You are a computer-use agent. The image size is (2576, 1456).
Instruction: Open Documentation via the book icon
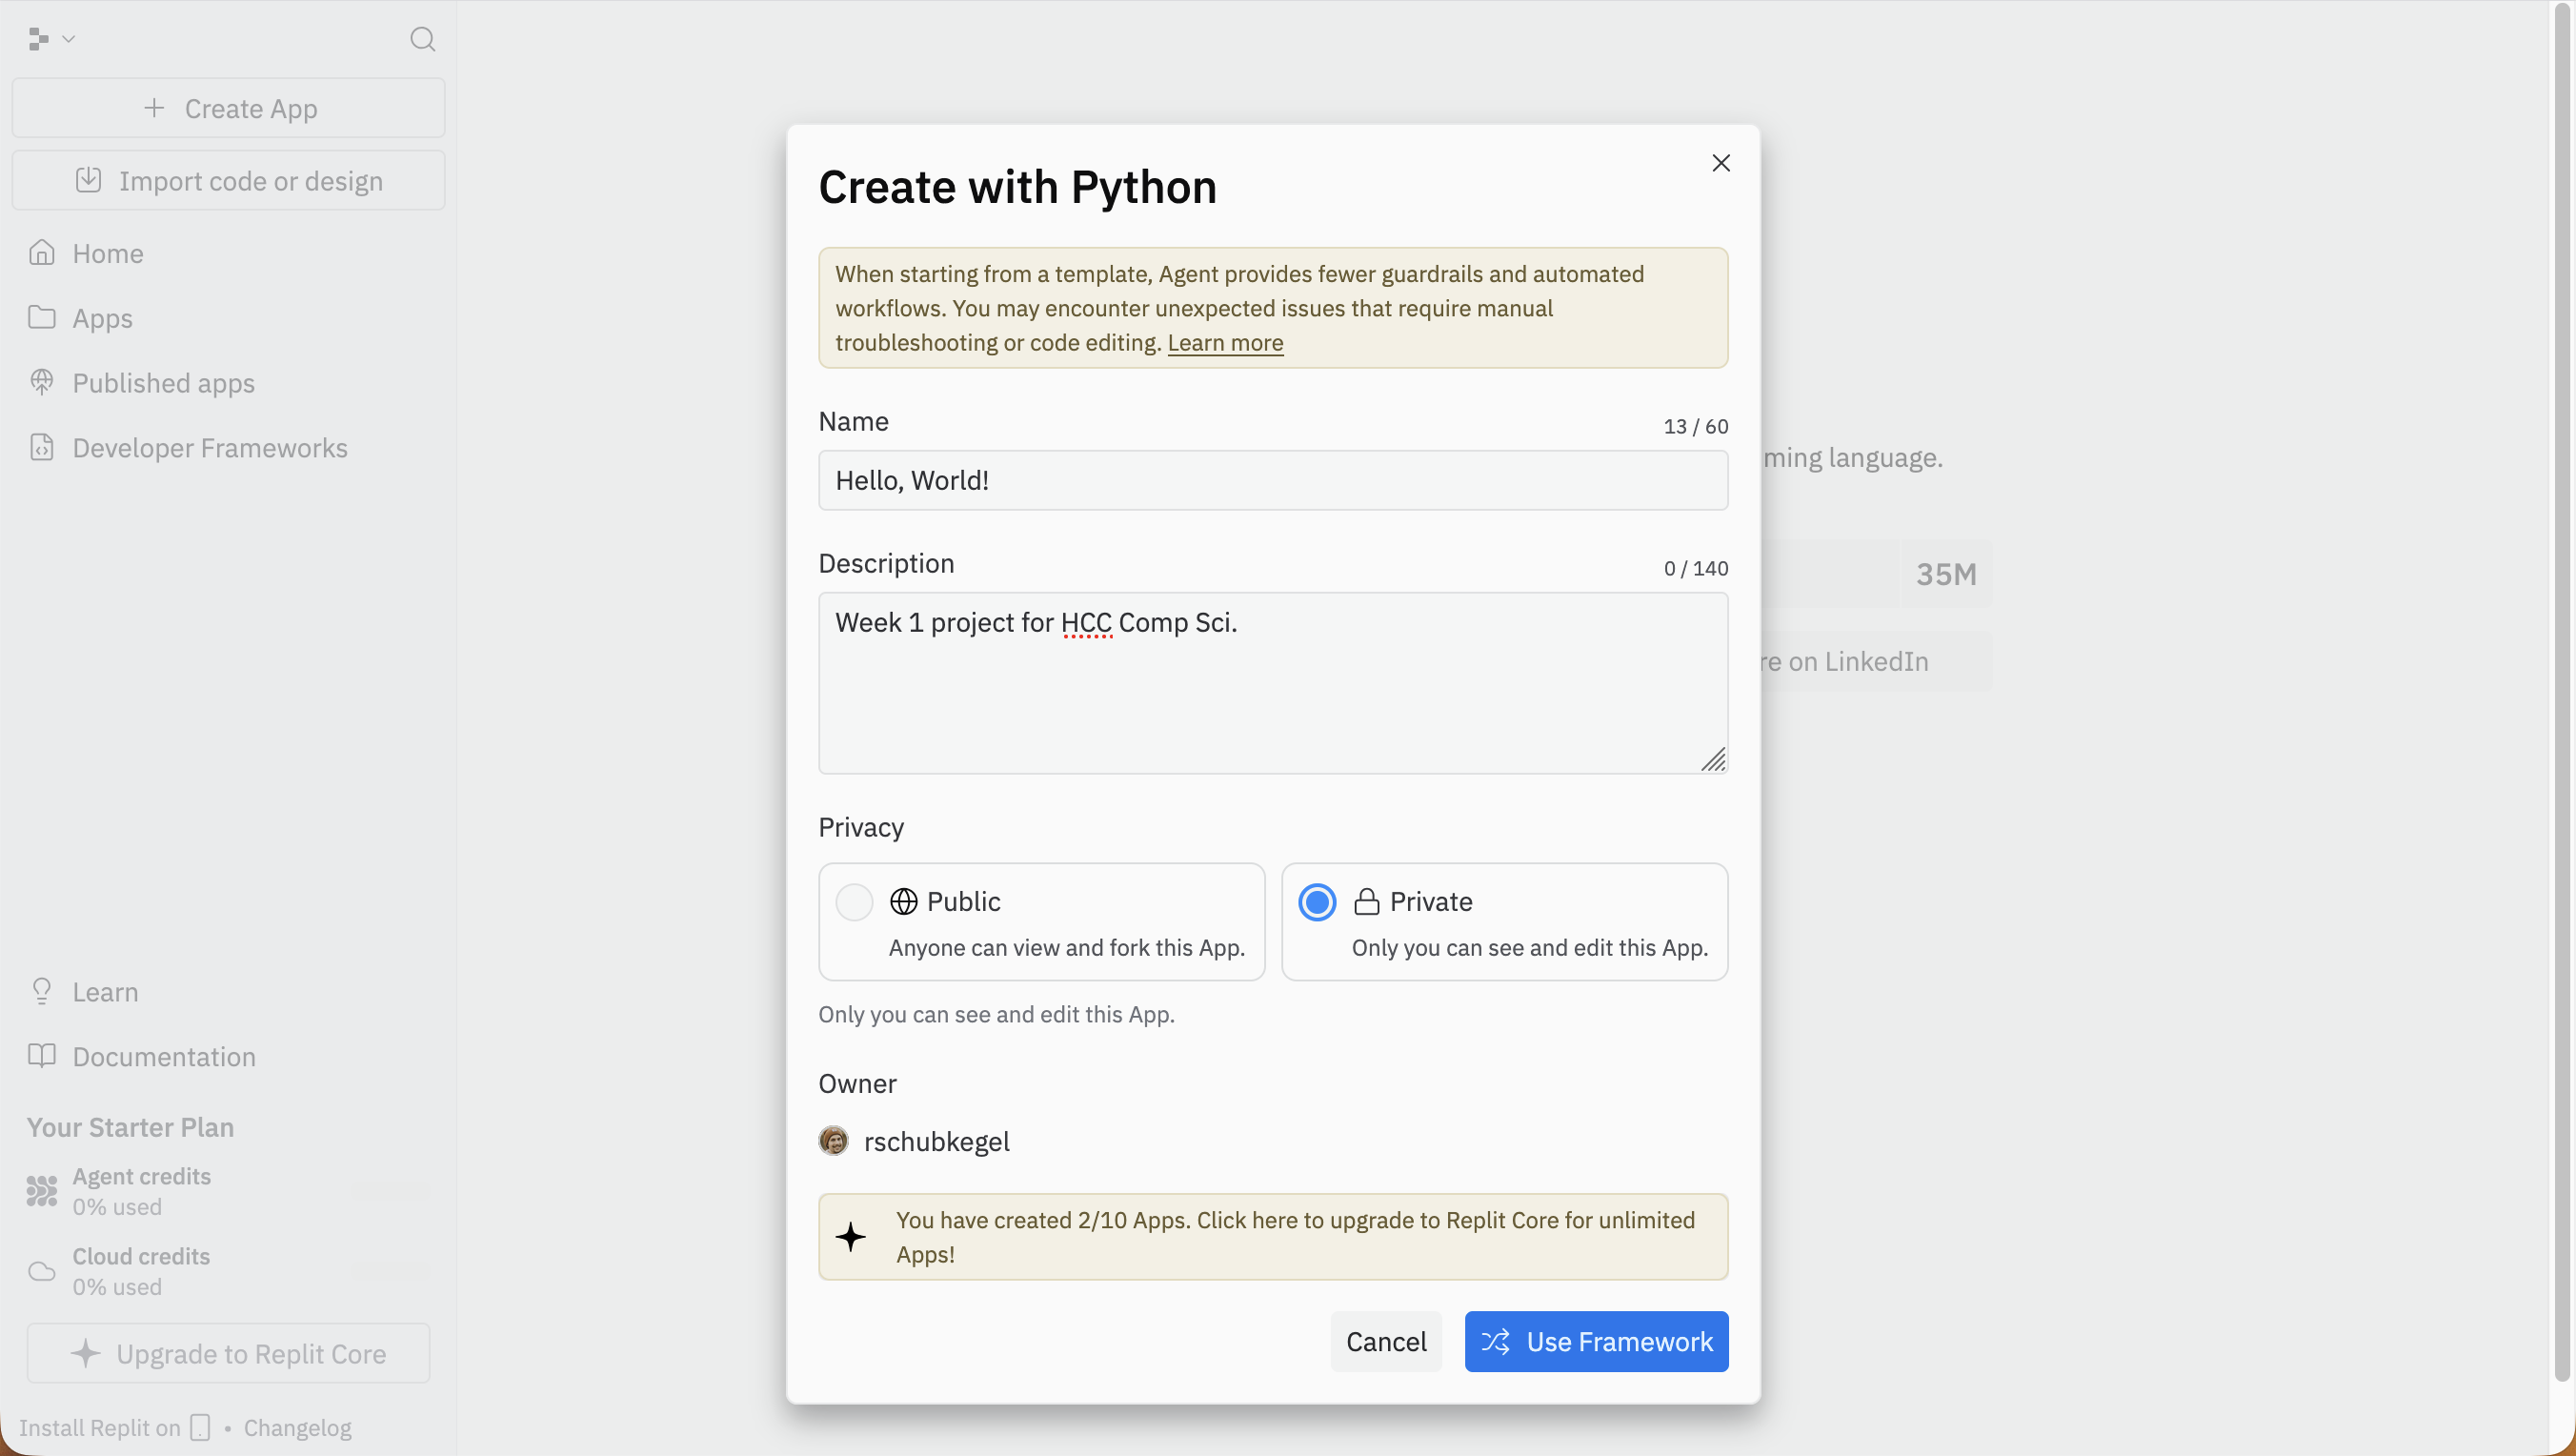click(x=42, y=1056)
